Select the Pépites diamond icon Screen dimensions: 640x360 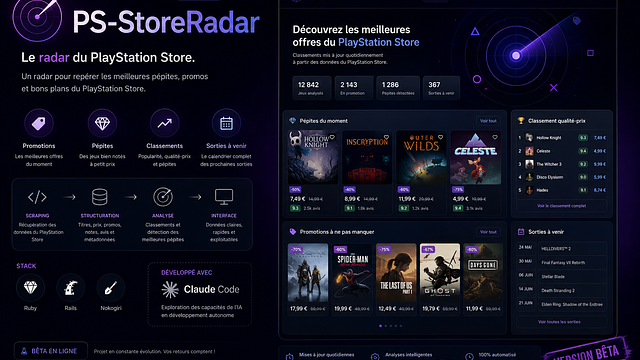(x=102, y=123)
